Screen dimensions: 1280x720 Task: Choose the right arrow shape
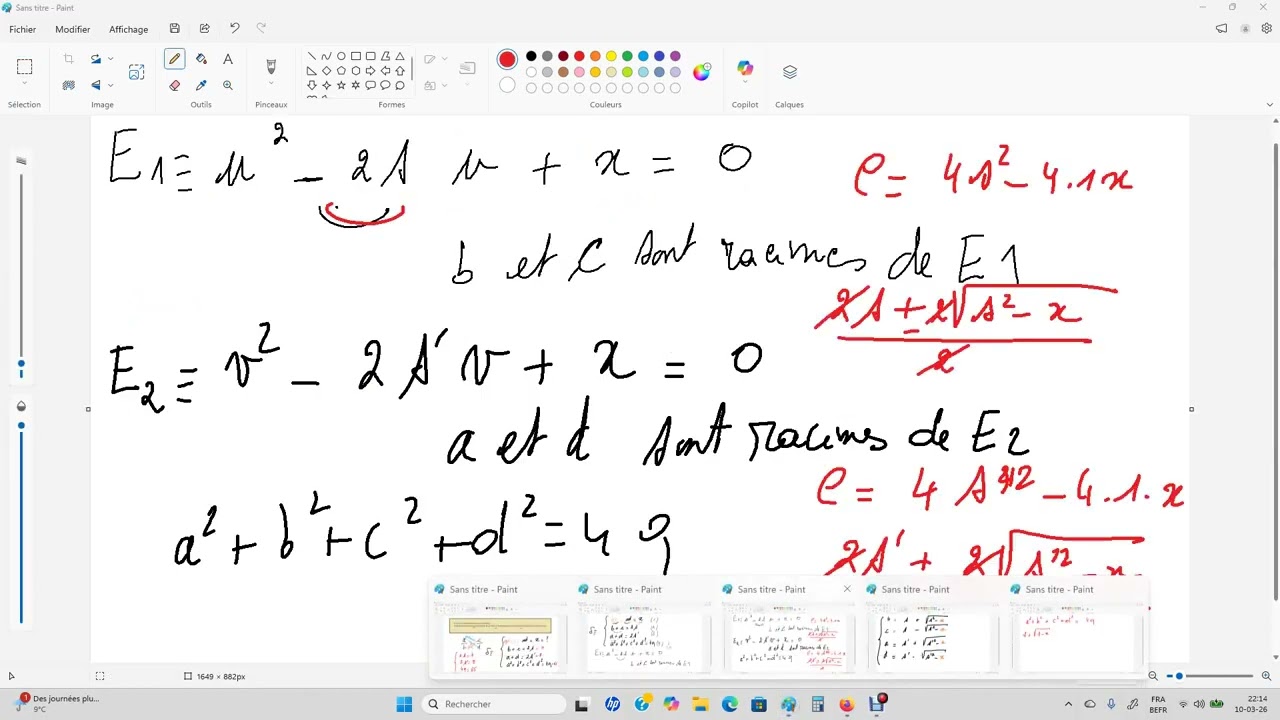pos(370,71)
